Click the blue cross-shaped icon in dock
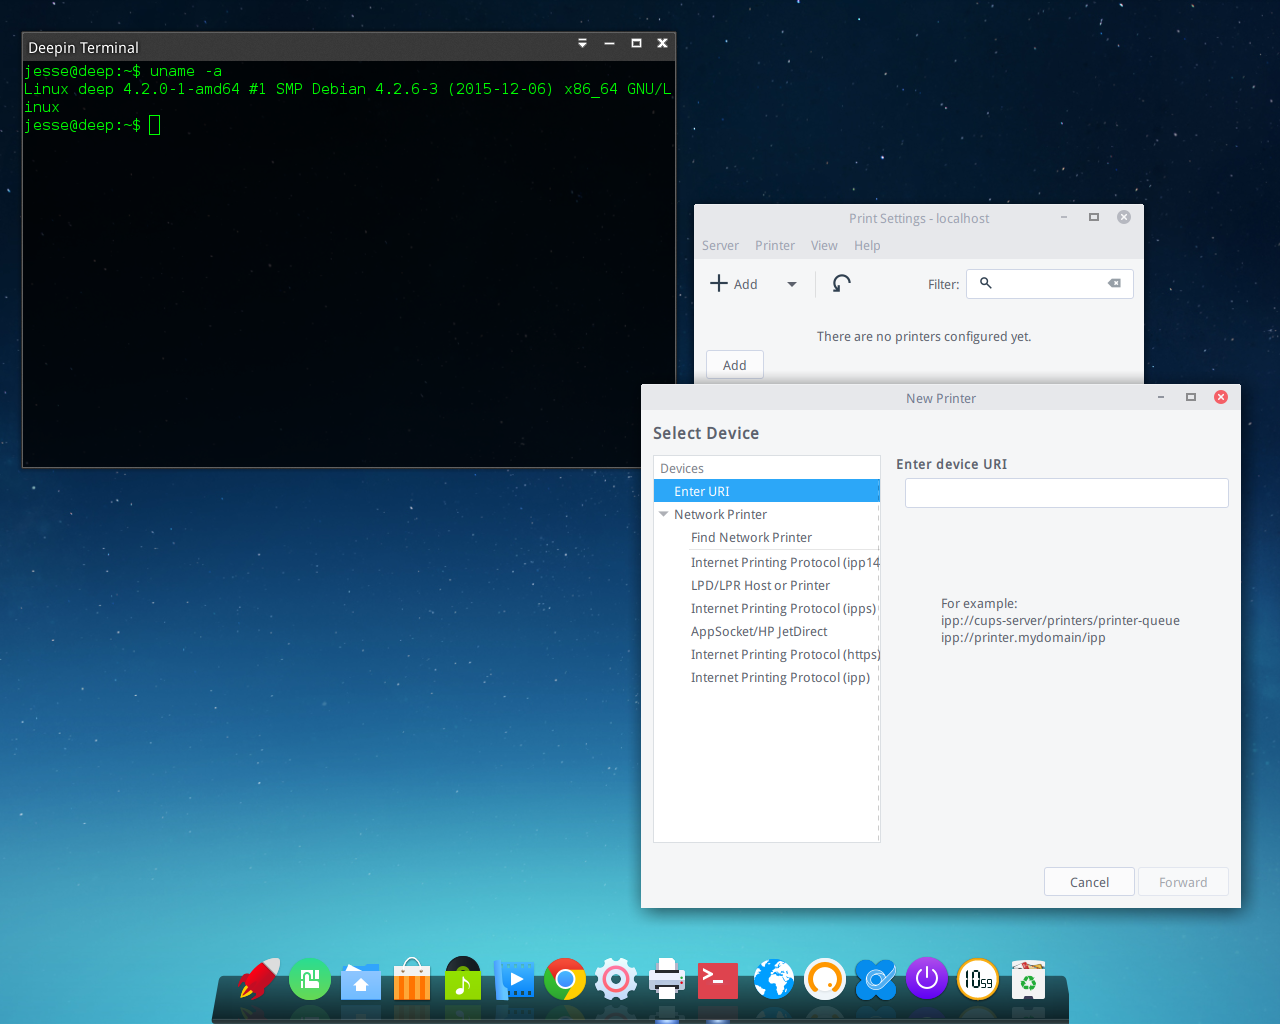This screenshot has width=1280, height=1024. coord(876,979)
